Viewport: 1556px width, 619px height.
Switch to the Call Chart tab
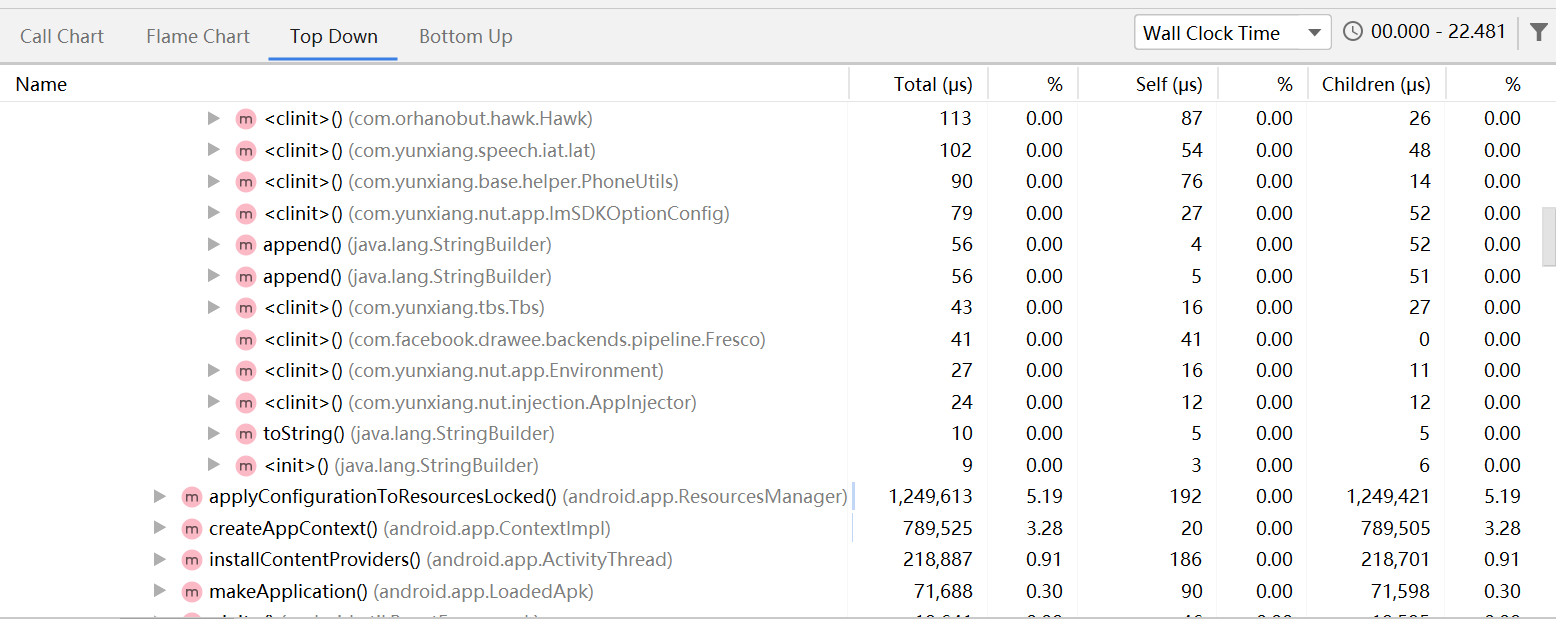tap(62, 37)
